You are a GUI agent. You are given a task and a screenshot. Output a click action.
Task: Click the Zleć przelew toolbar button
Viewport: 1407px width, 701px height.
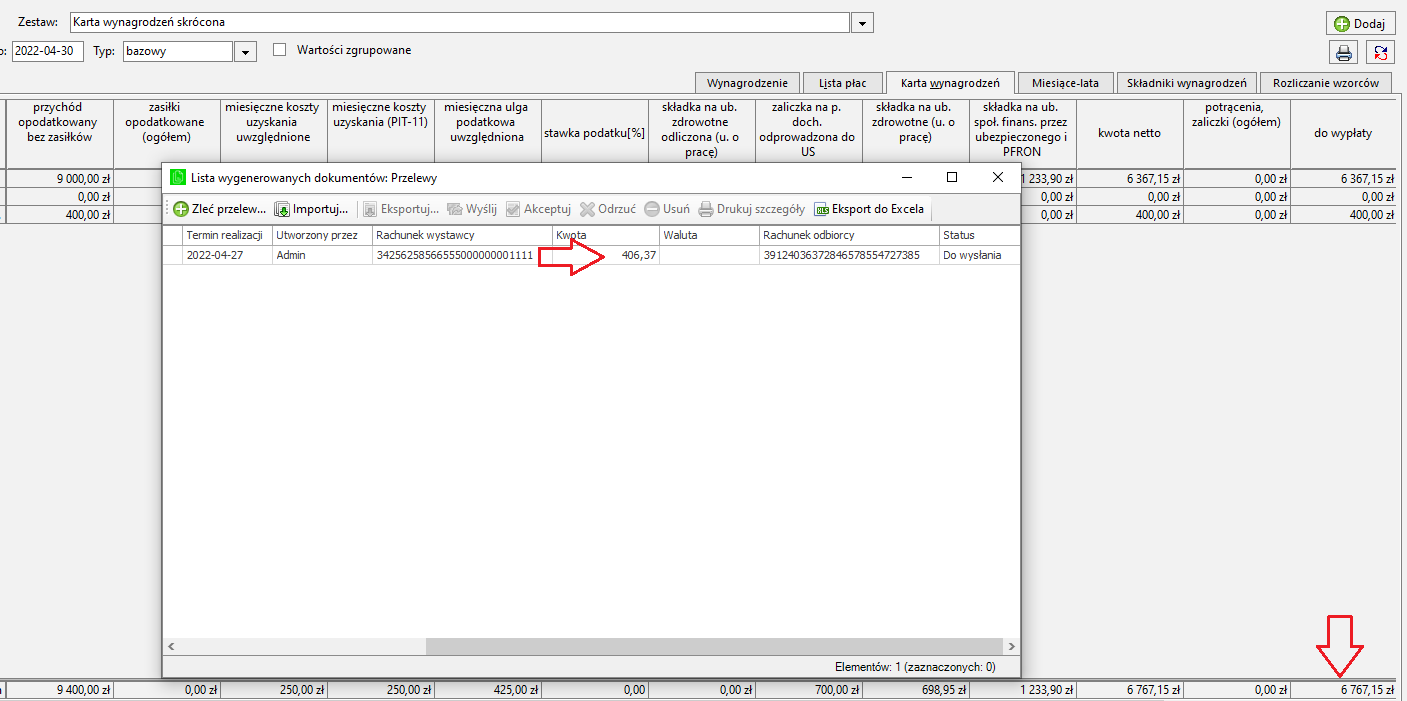pos(219,210)
